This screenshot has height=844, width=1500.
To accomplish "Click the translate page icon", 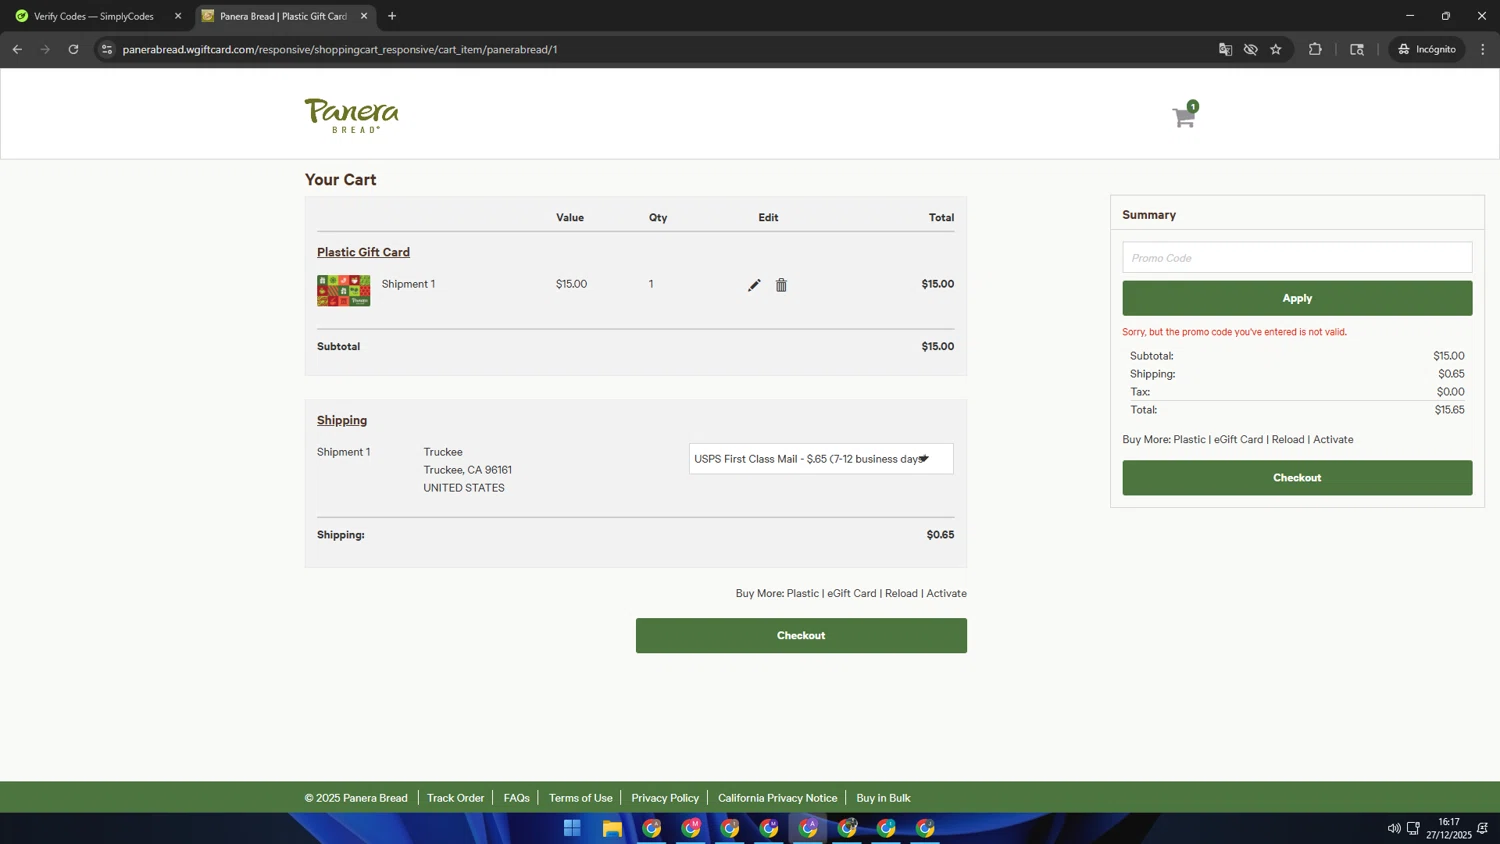I will pos(1225,49).
